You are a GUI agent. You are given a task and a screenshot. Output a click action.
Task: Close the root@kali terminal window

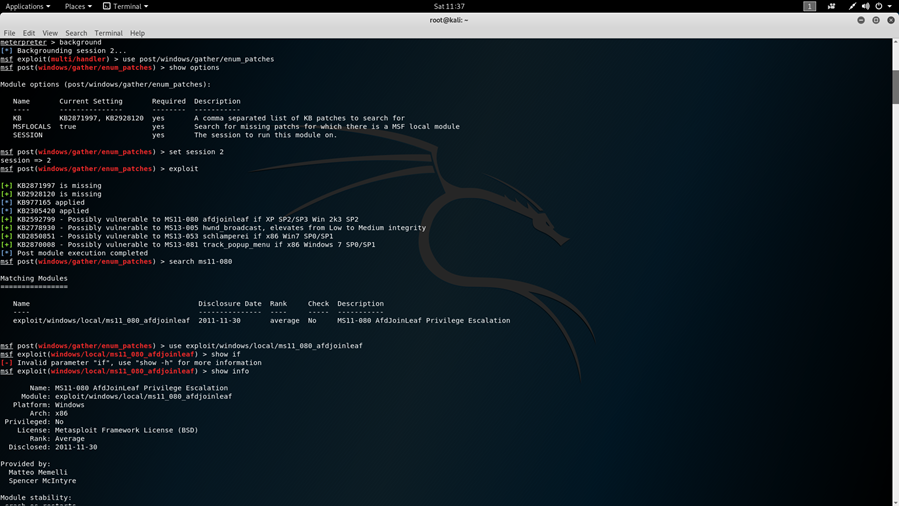point(890,20)
